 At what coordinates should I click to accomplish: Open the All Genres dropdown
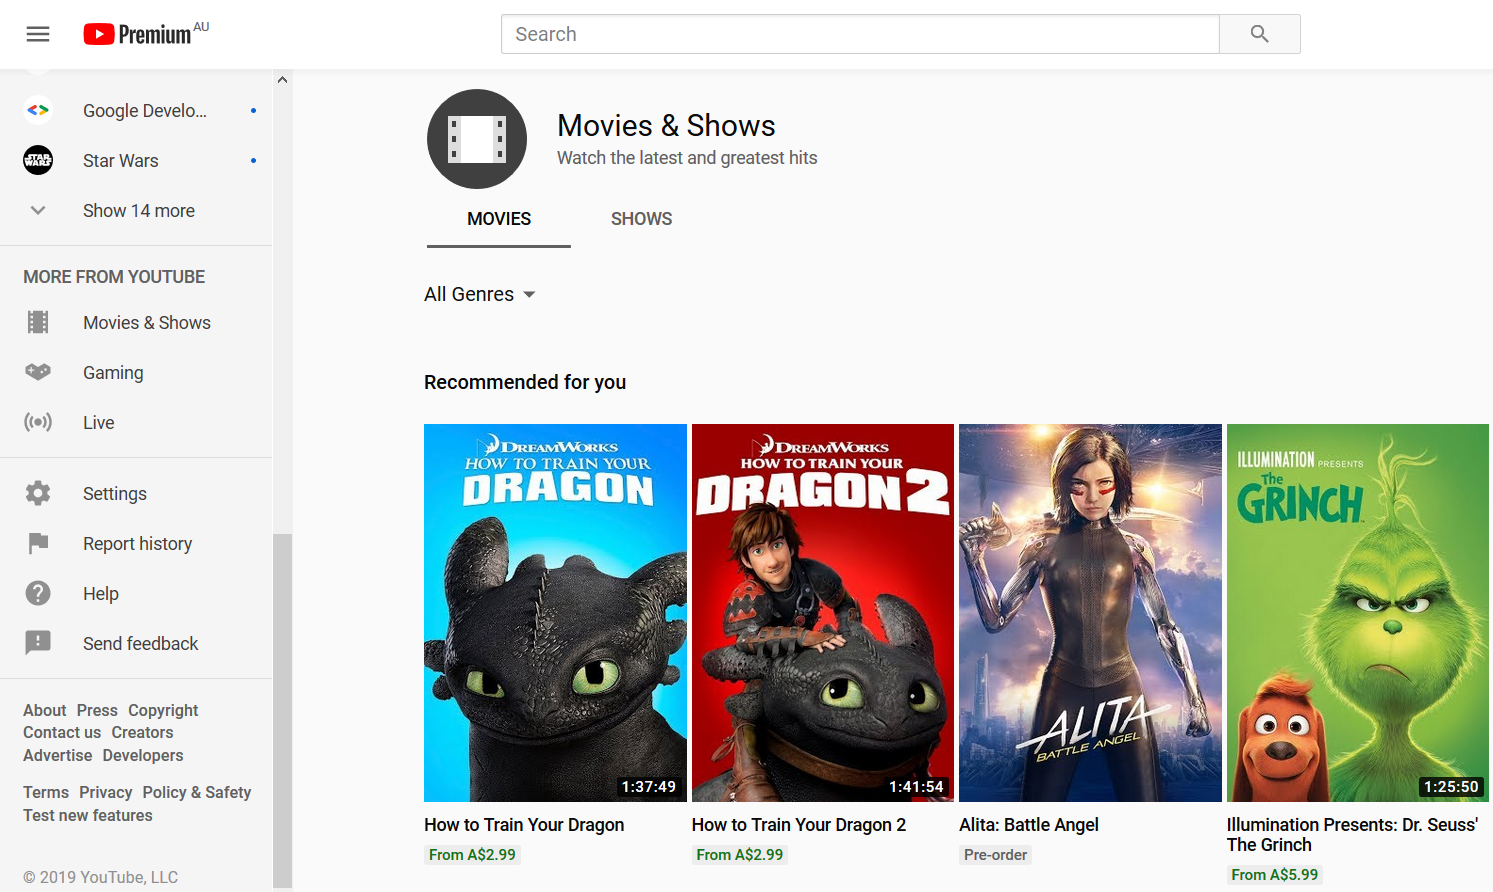(x=480, y=294)
